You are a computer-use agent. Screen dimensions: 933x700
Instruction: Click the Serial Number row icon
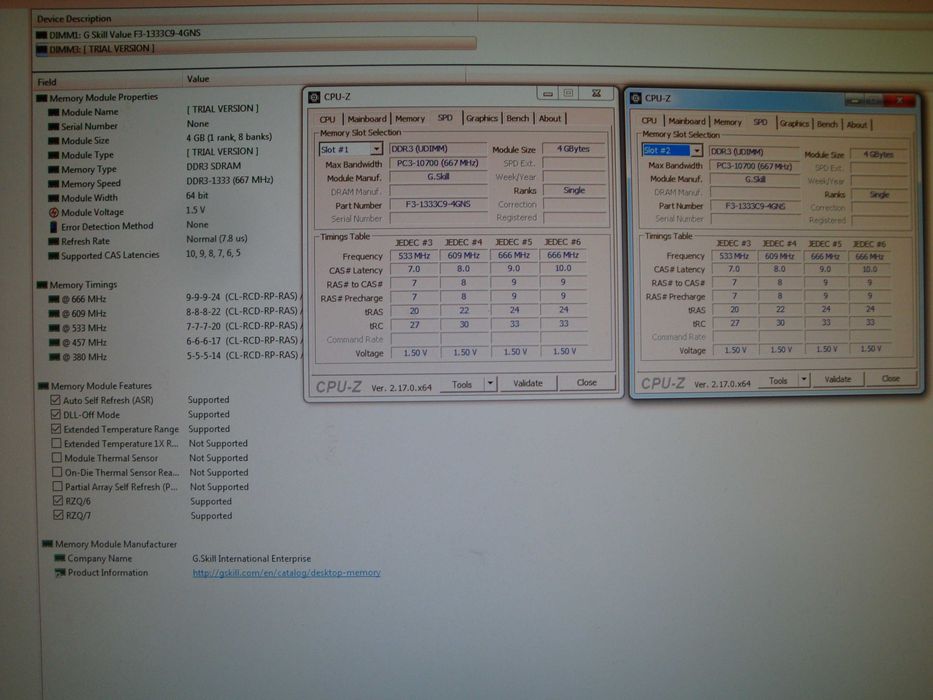pos(54,126)
